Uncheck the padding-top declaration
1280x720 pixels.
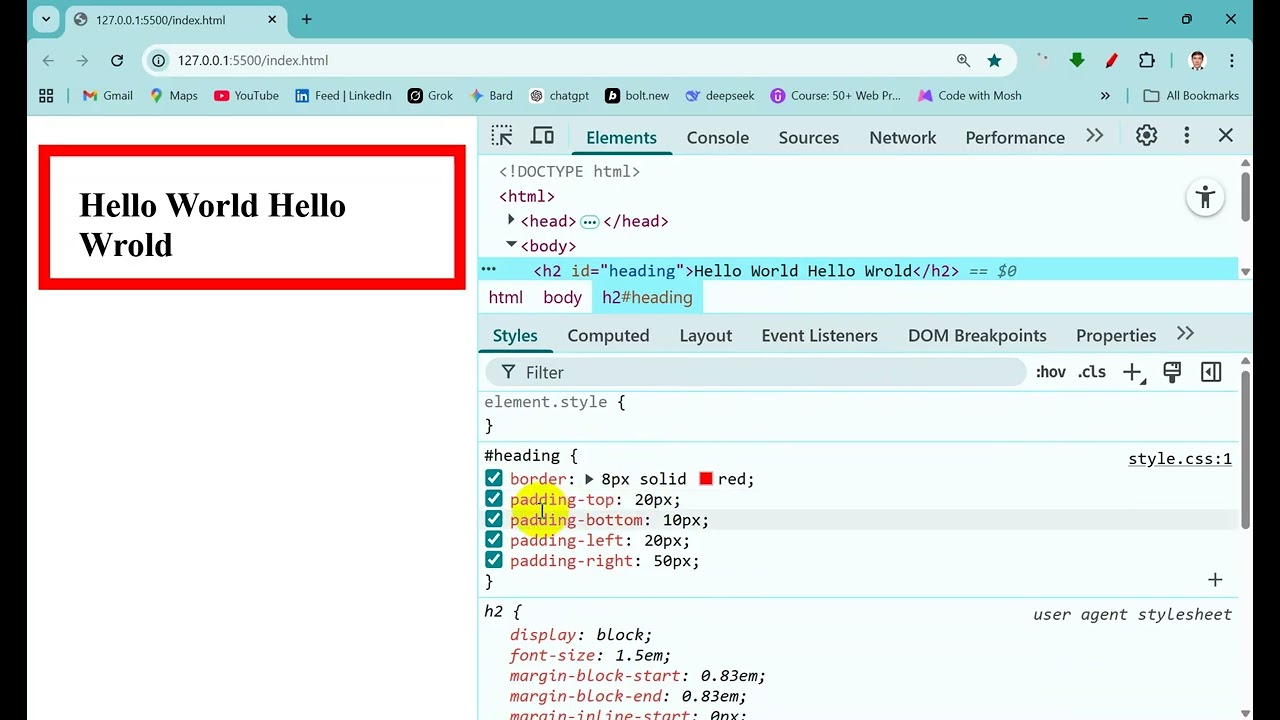pyautogui.click(x=494, y=498)
